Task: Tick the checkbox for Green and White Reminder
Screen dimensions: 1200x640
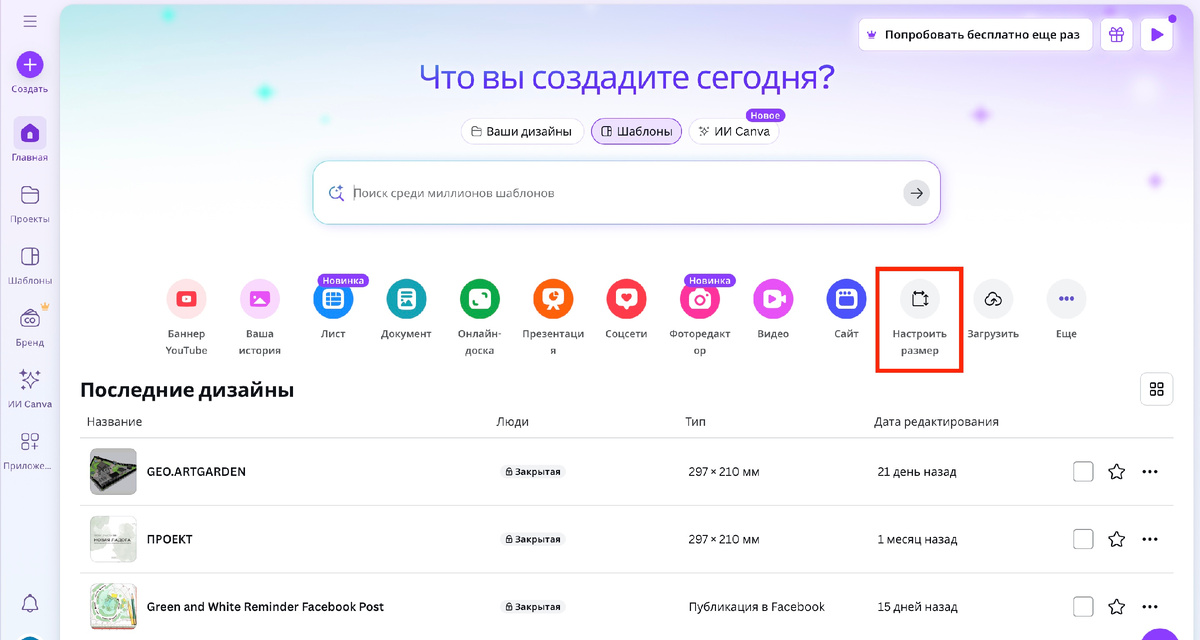Action: coord(1083,606)
